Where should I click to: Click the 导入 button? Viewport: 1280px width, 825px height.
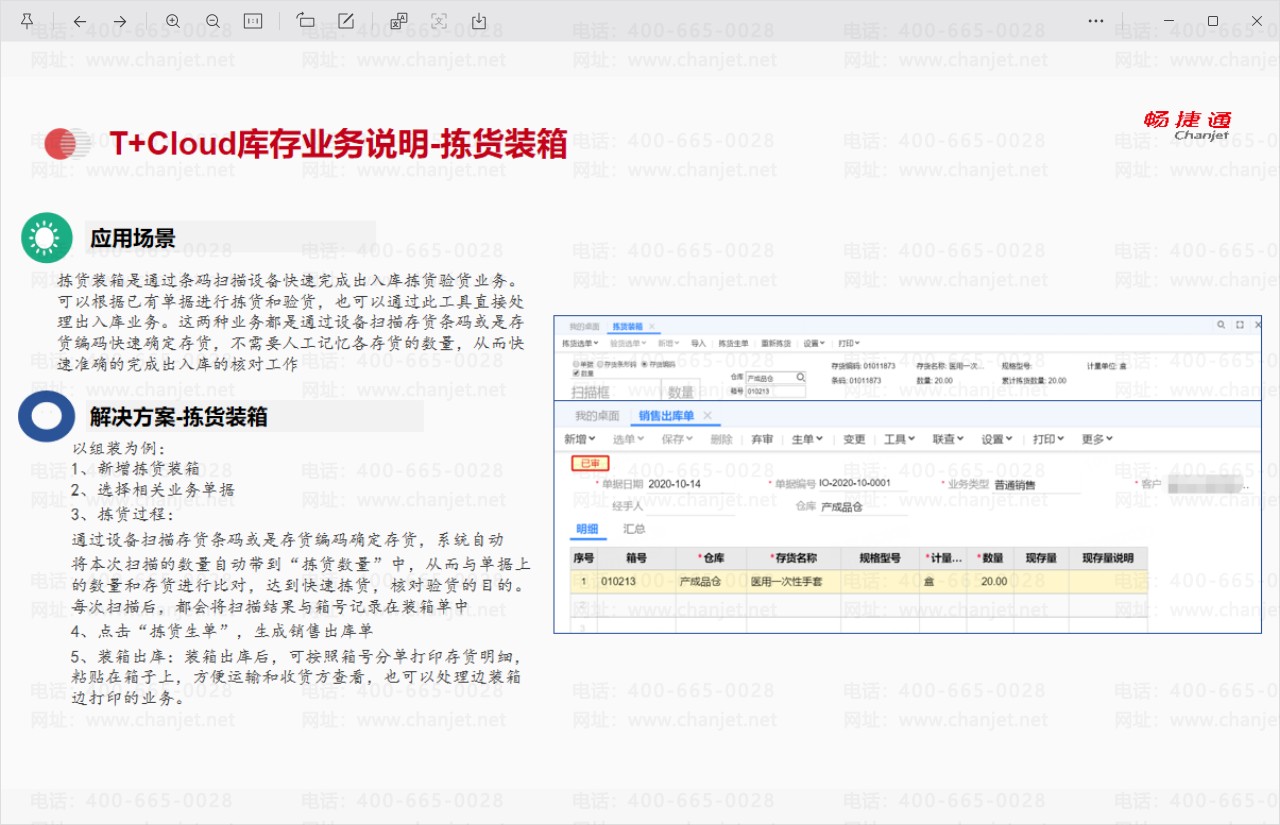point(698,343)
